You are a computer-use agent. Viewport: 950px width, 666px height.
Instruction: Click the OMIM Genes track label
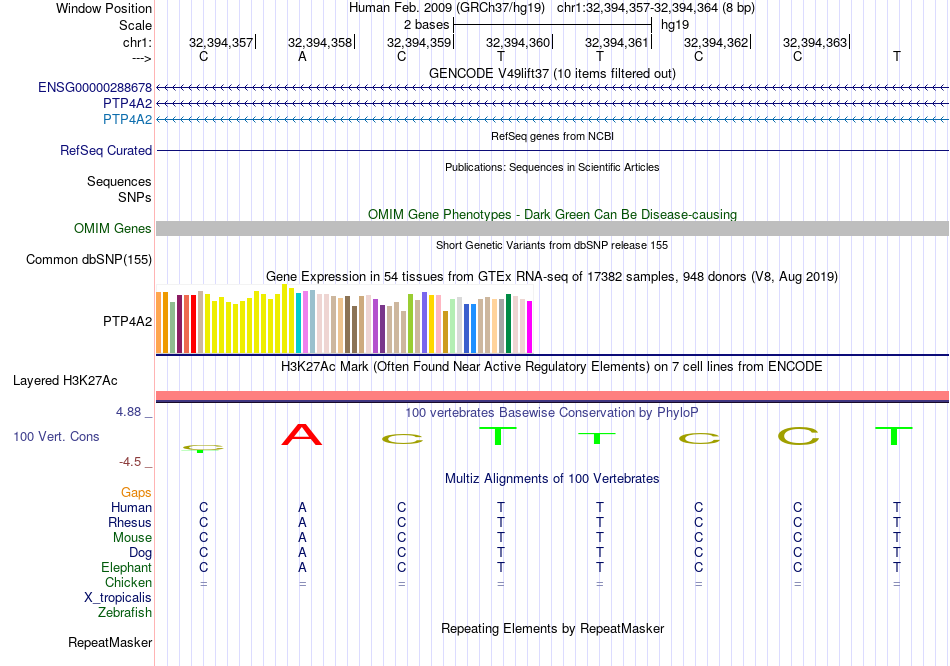[x=113, y=228]
